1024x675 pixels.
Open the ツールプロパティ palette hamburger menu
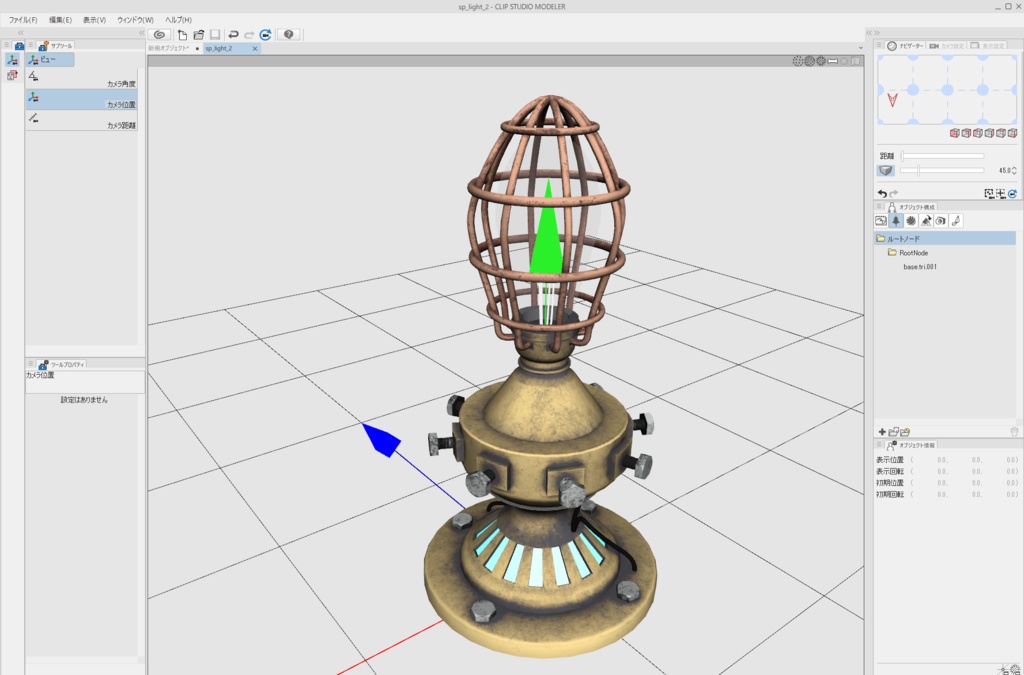pos(30,364)
